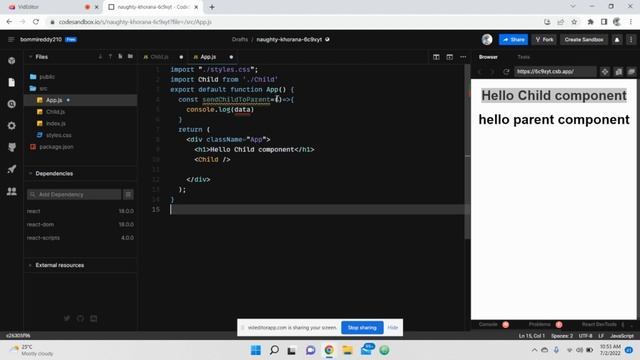Open Windows taskbar search
The image size is (640, 360).
[274, 350]
